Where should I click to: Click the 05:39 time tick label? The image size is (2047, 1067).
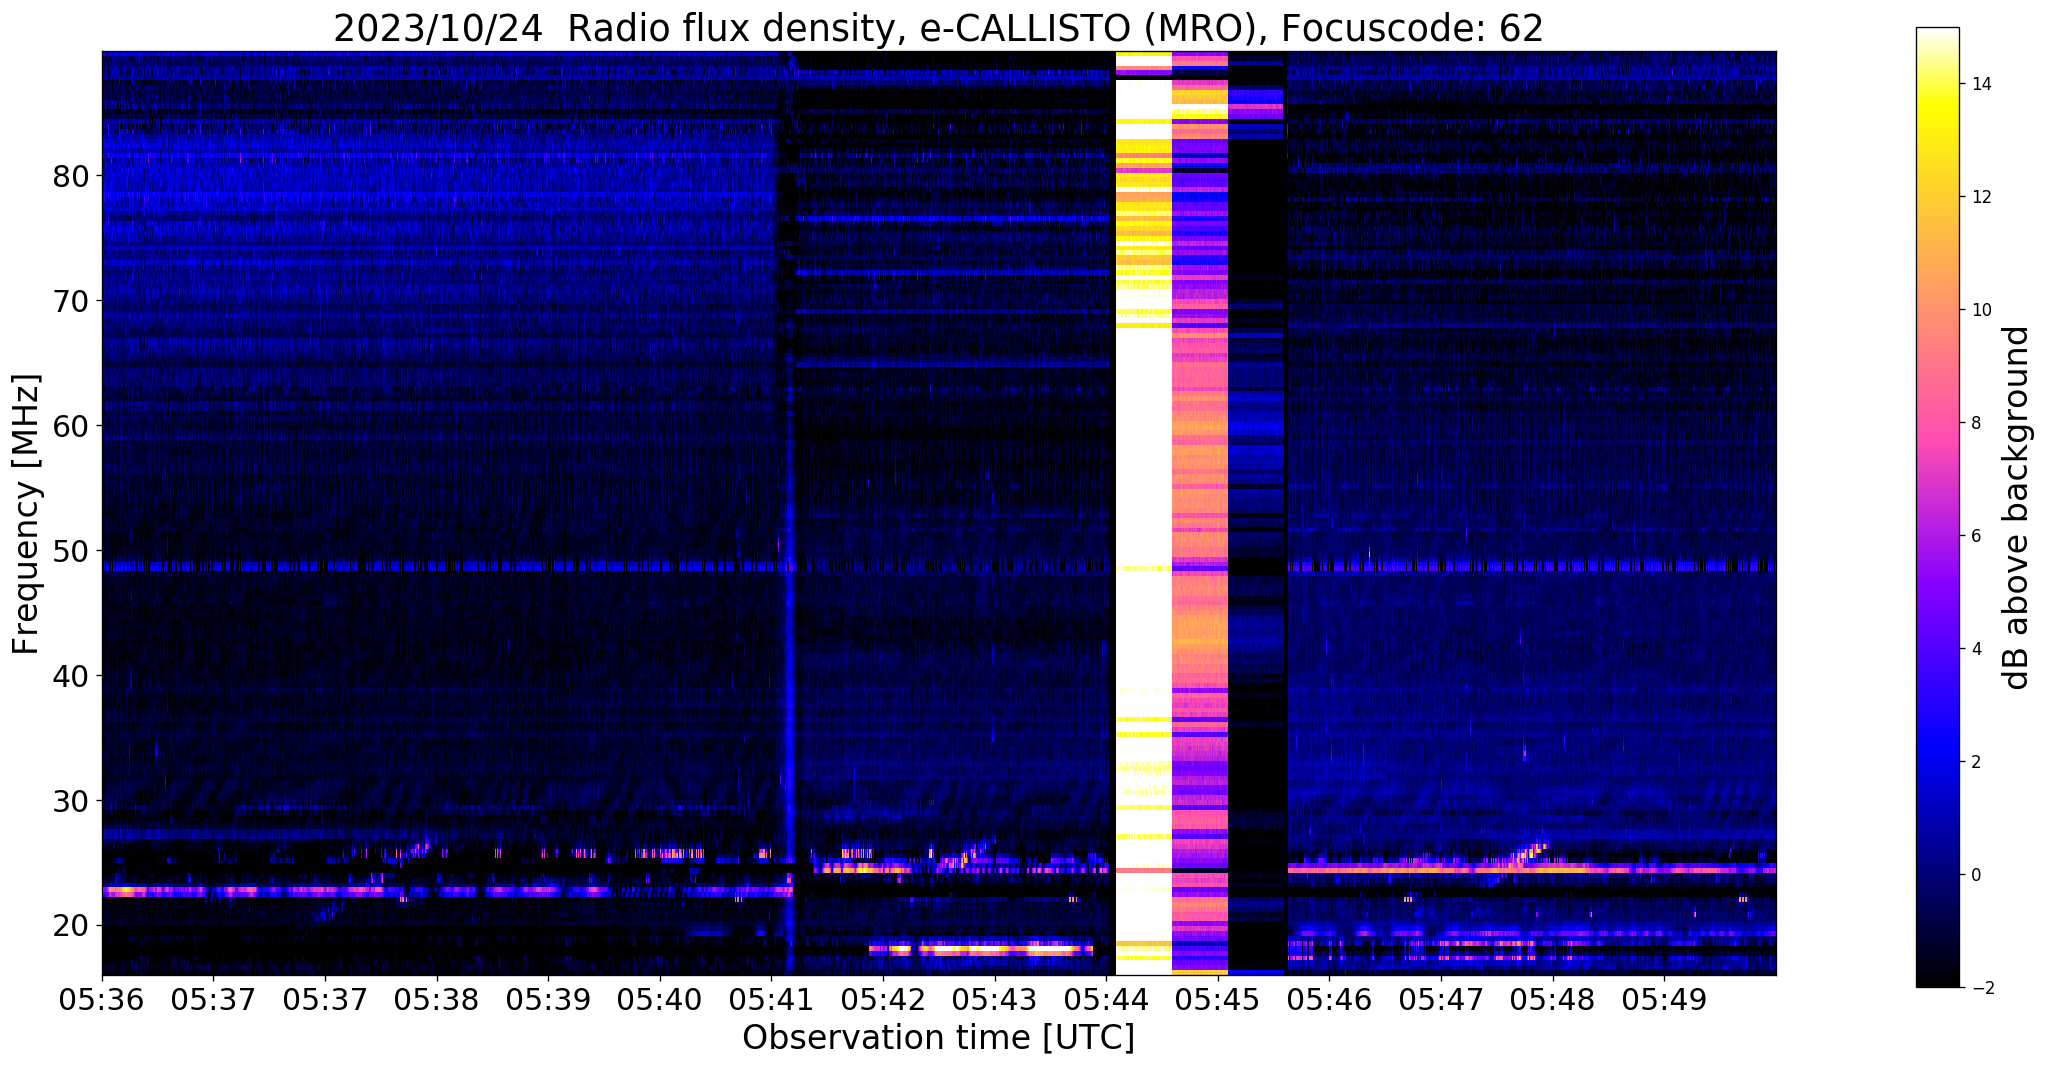point(548,999)
